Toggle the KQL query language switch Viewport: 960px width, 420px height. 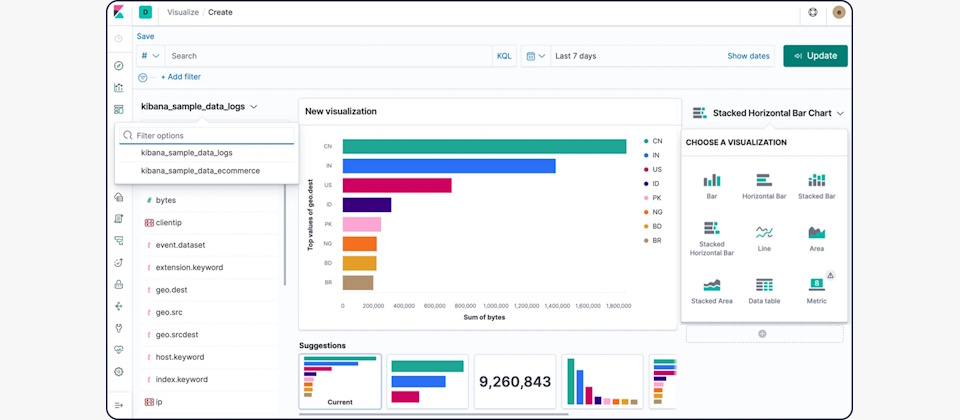[504, 56]
